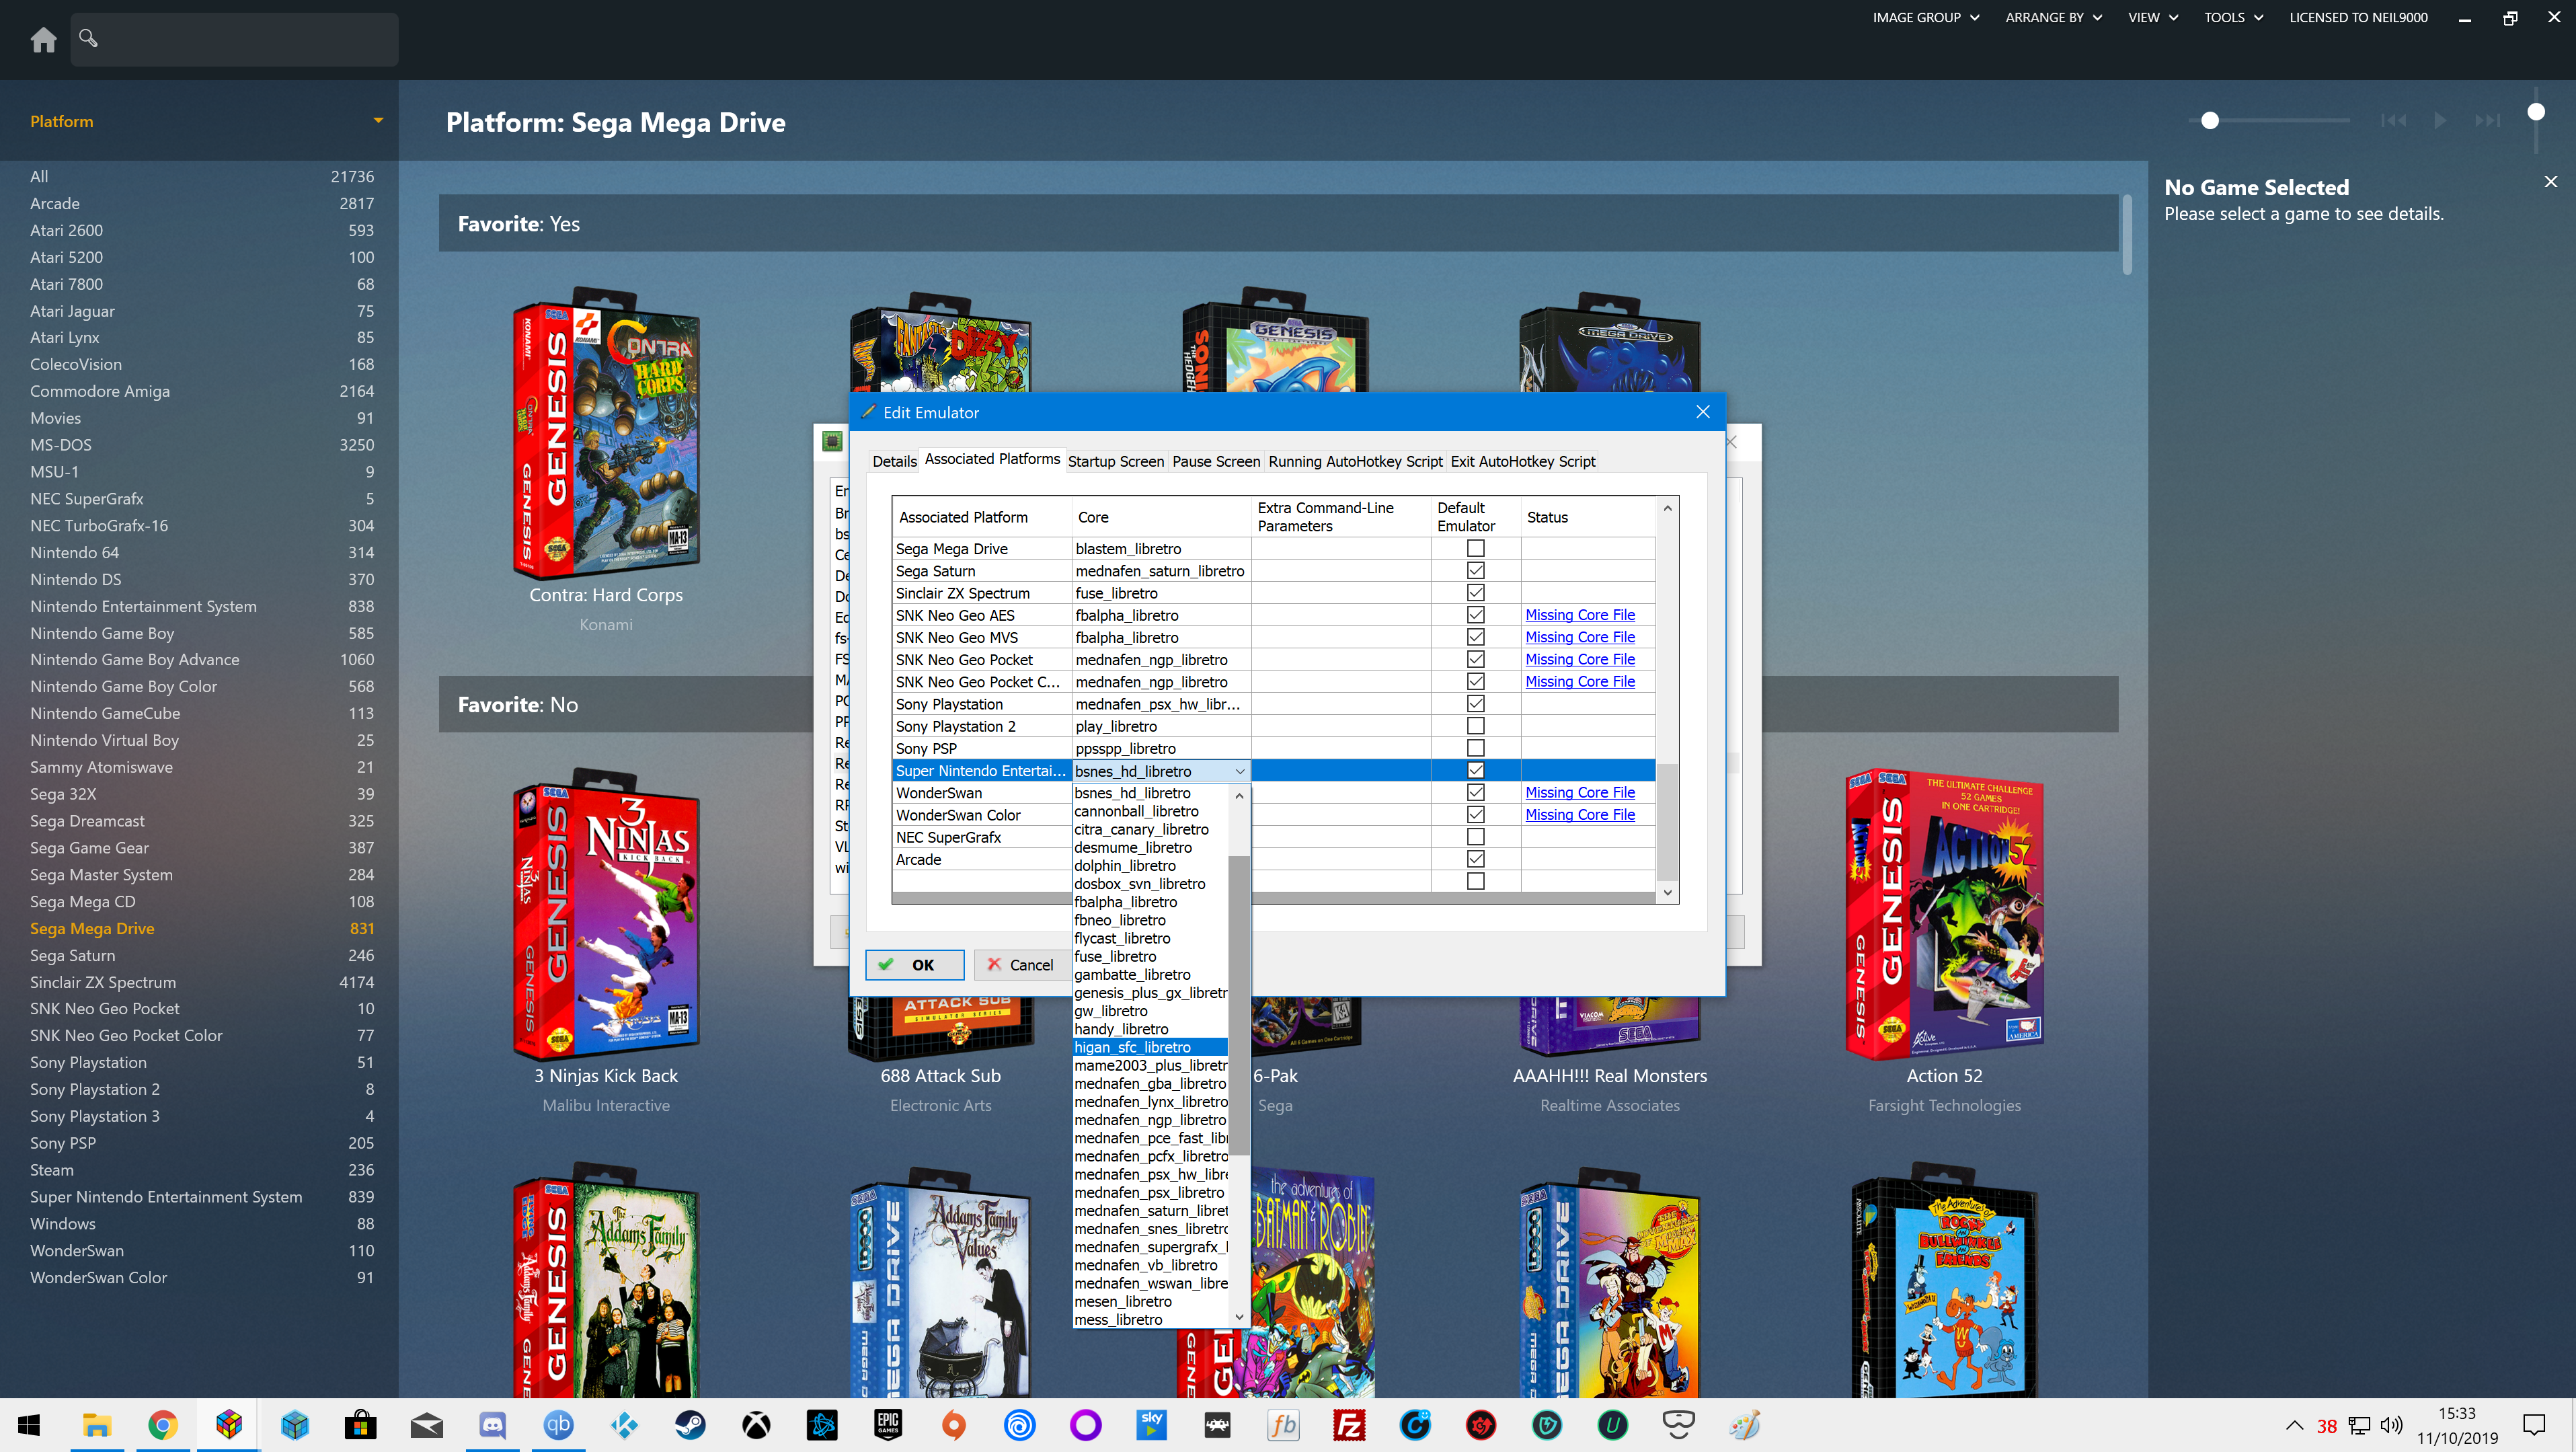
Task: Uncheck Default Emulator for Sinclair ZX Spectrum
Action: 1475,592
